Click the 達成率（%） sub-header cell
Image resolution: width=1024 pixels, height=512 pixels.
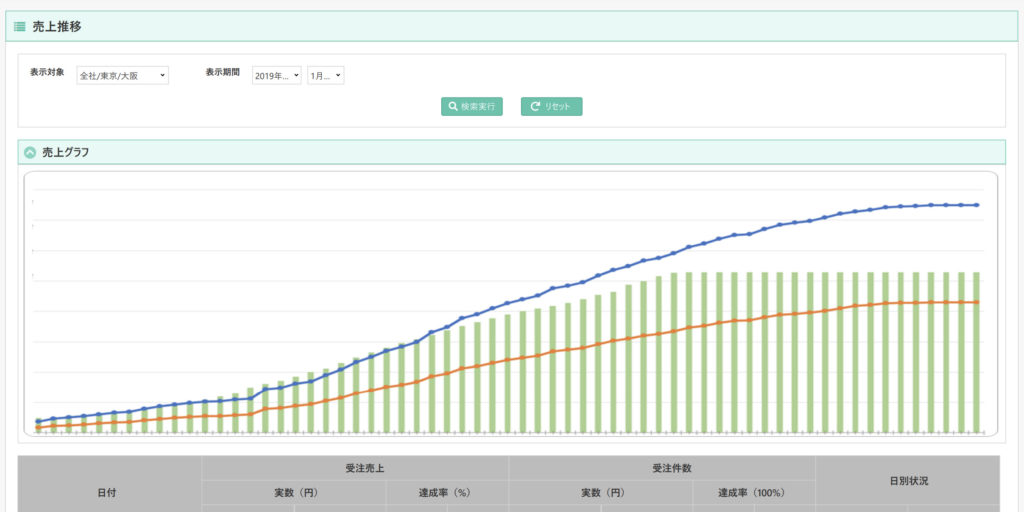coord(447,492)
